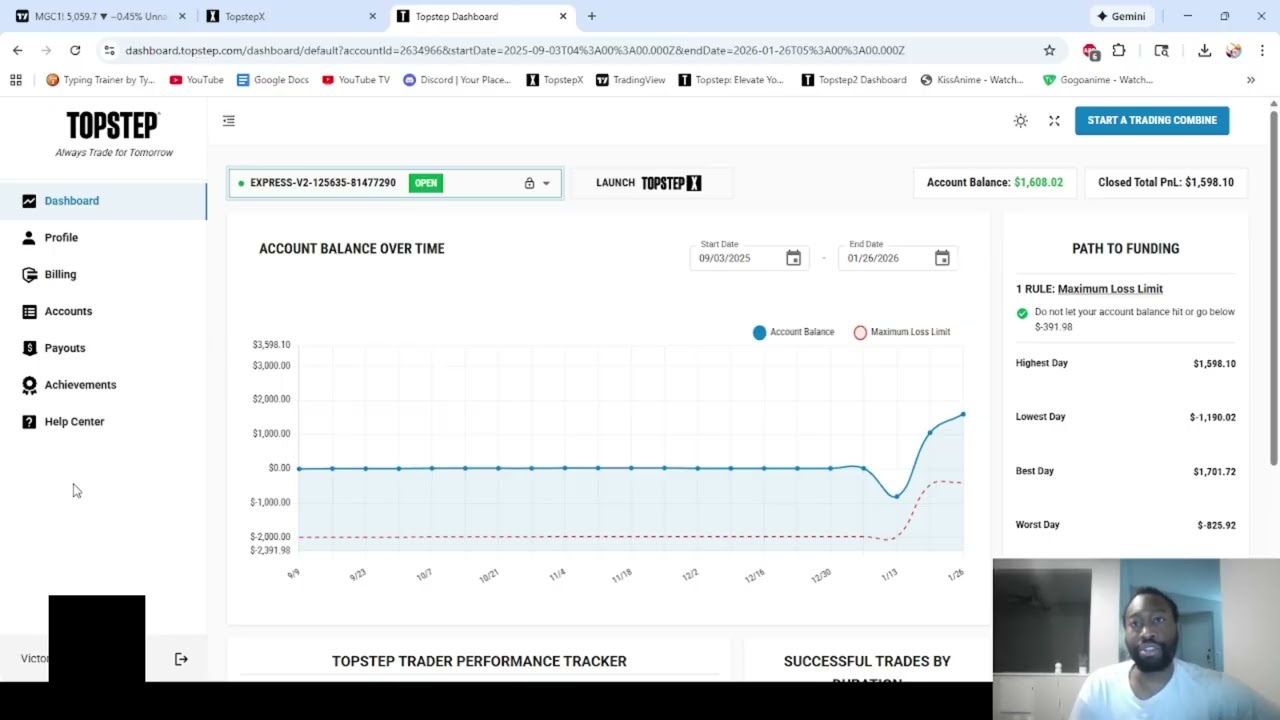
Task: Expand hidden bookmarks chevron
Action: tap(1250, 80)
